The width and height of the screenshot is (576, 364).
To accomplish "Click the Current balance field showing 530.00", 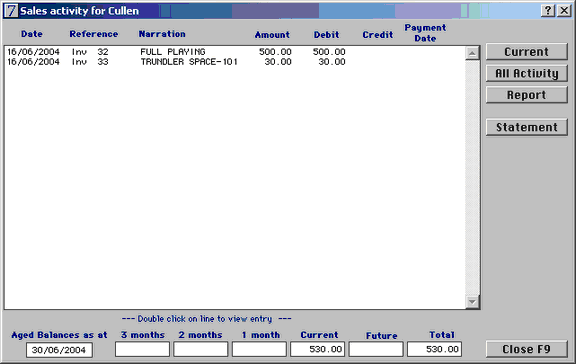I will [x=317, y=349].
